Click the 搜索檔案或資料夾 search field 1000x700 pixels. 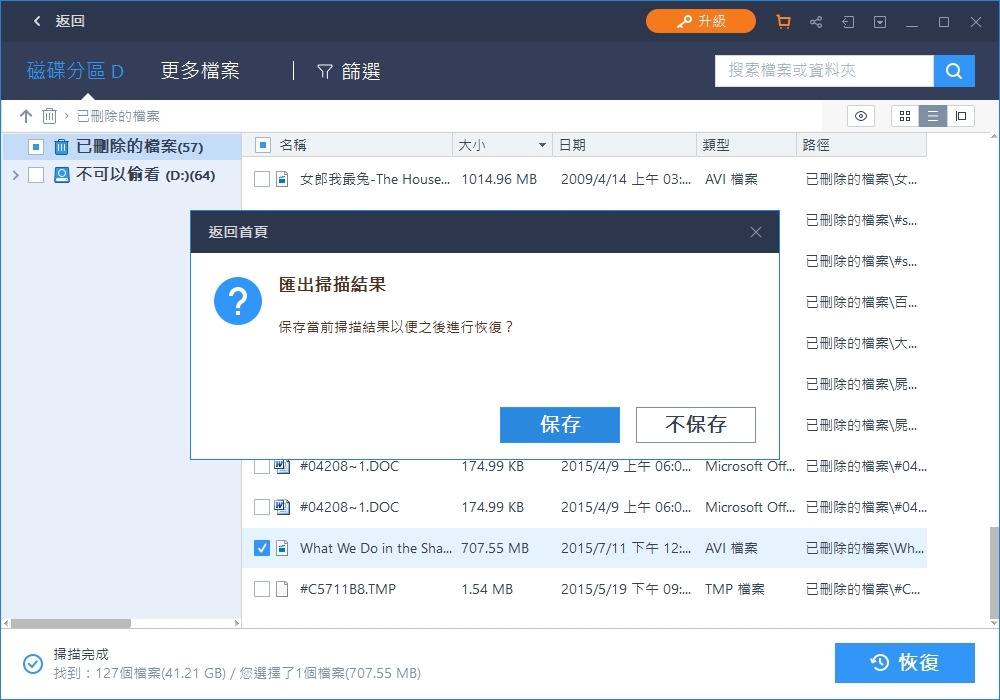coord(824,71)
